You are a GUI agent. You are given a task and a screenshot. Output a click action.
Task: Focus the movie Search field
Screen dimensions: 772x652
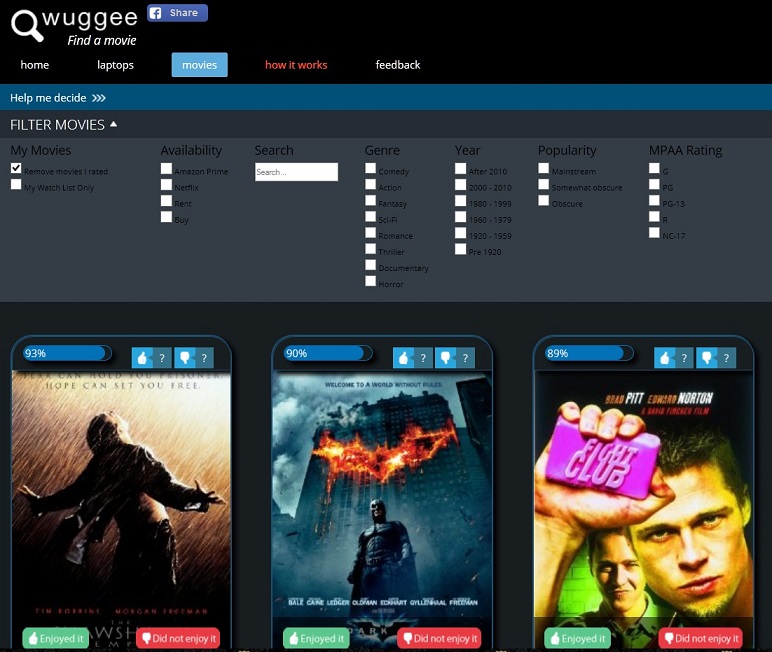point(296,172)
